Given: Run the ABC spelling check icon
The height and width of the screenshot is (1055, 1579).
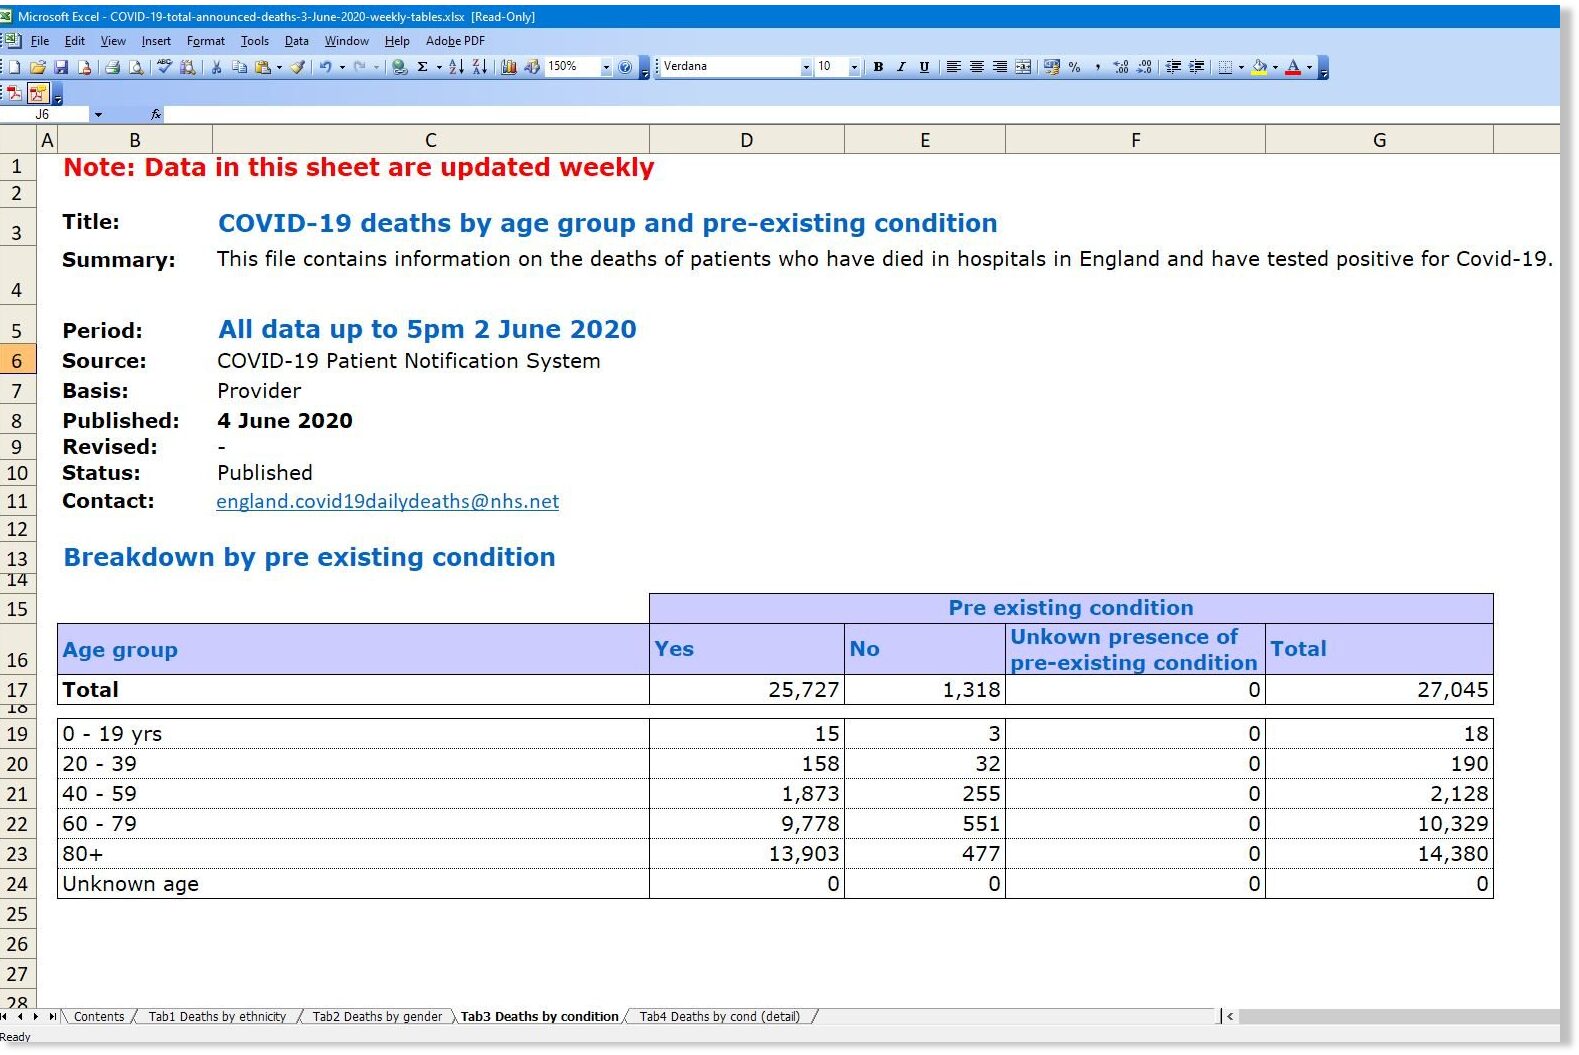Looking at the screenshot, I should tap(164, 67).
